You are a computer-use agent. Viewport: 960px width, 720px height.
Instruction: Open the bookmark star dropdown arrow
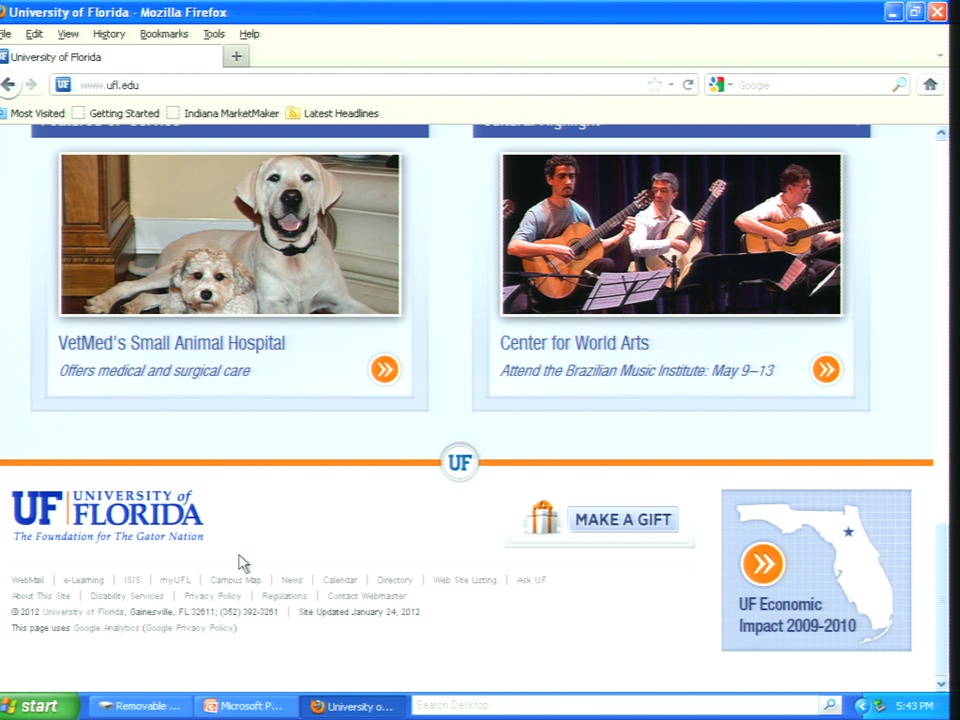pyautogui.click(x=671, y=84)
